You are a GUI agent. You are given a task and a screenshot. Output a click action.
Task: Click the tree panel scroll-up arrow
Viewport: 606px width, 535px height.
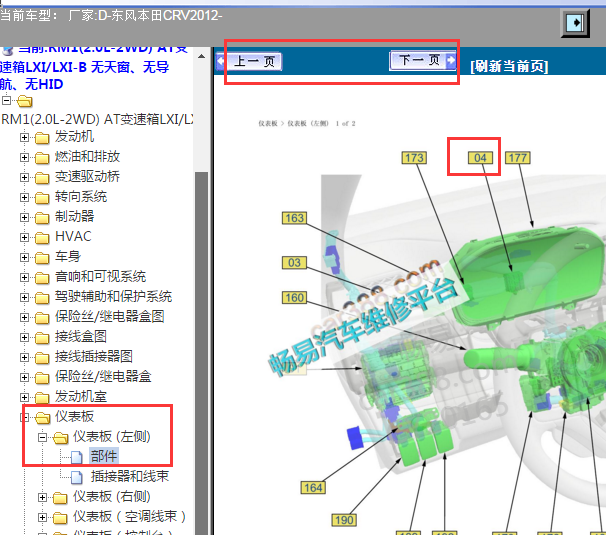point(201,56)
